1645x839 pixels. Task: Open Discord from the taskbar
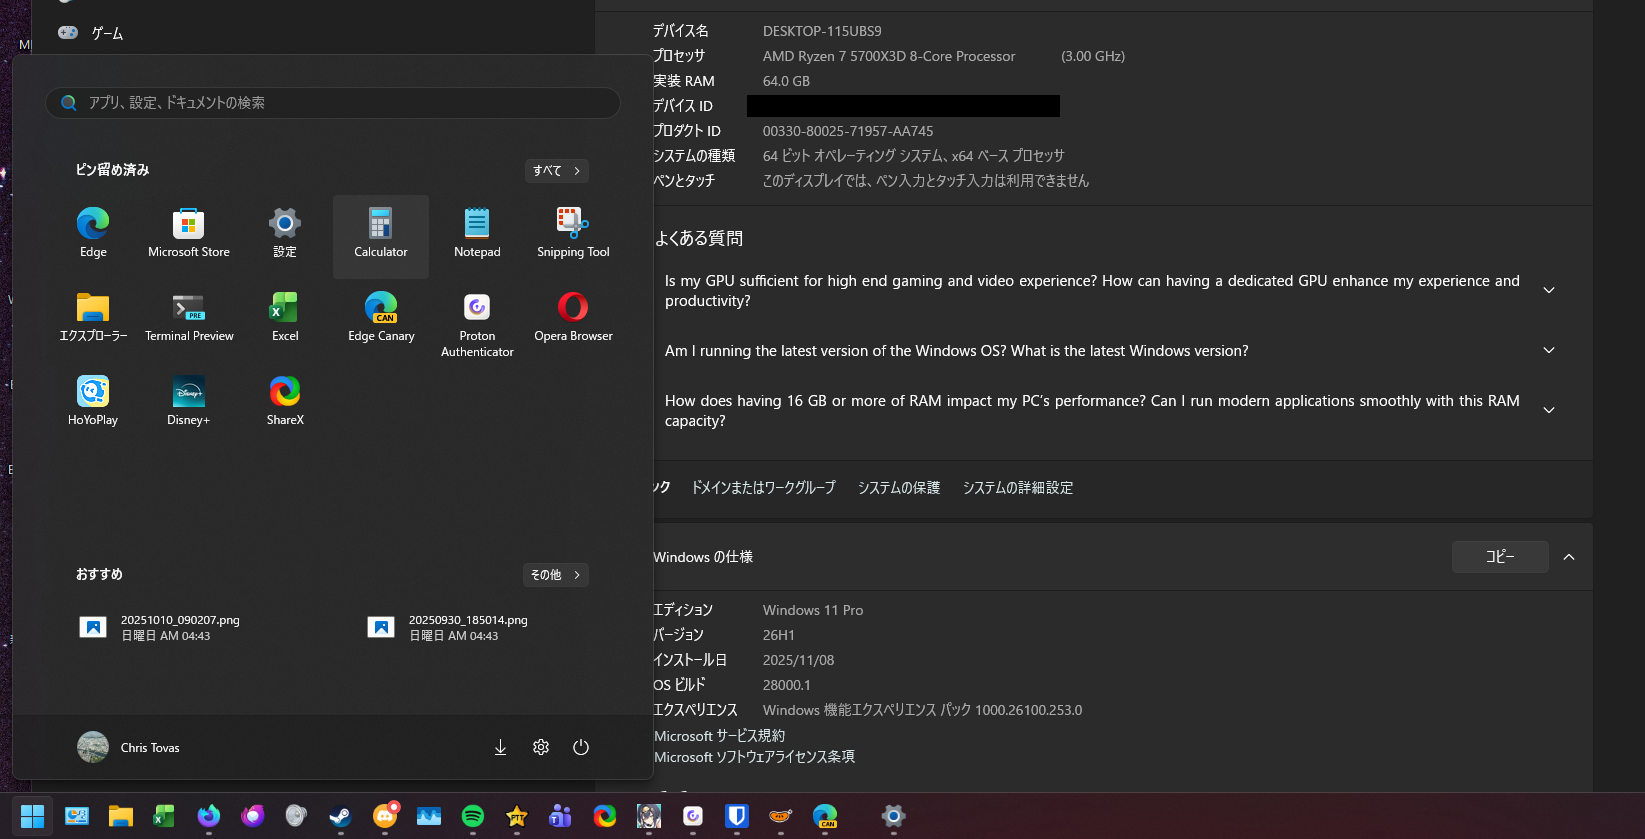(385, 816)
